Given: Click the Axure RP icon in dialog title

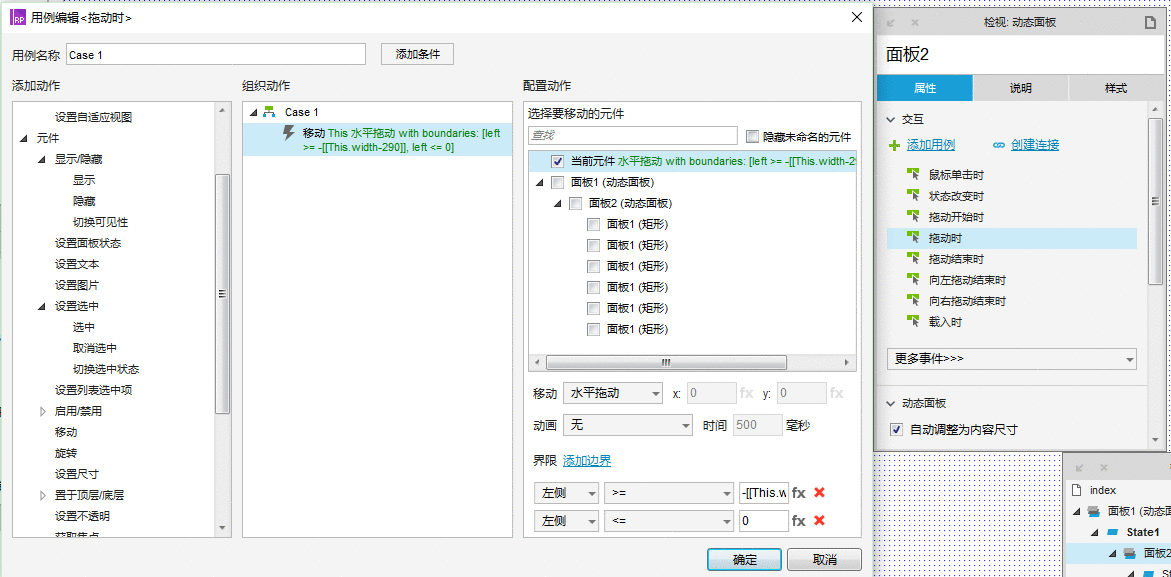Looking at the screenshot, I should click(x=19, y=17).
